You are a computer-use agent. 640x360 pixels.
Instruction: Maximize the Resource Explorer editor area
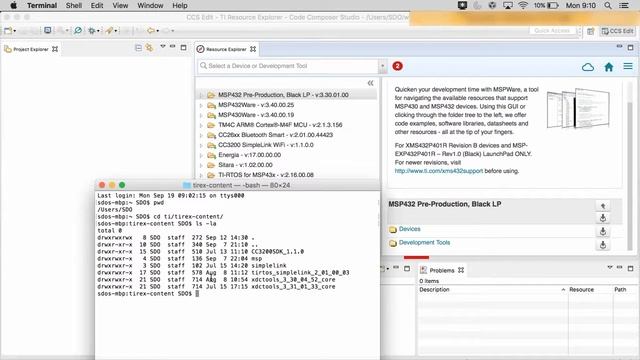pos(631,47)
